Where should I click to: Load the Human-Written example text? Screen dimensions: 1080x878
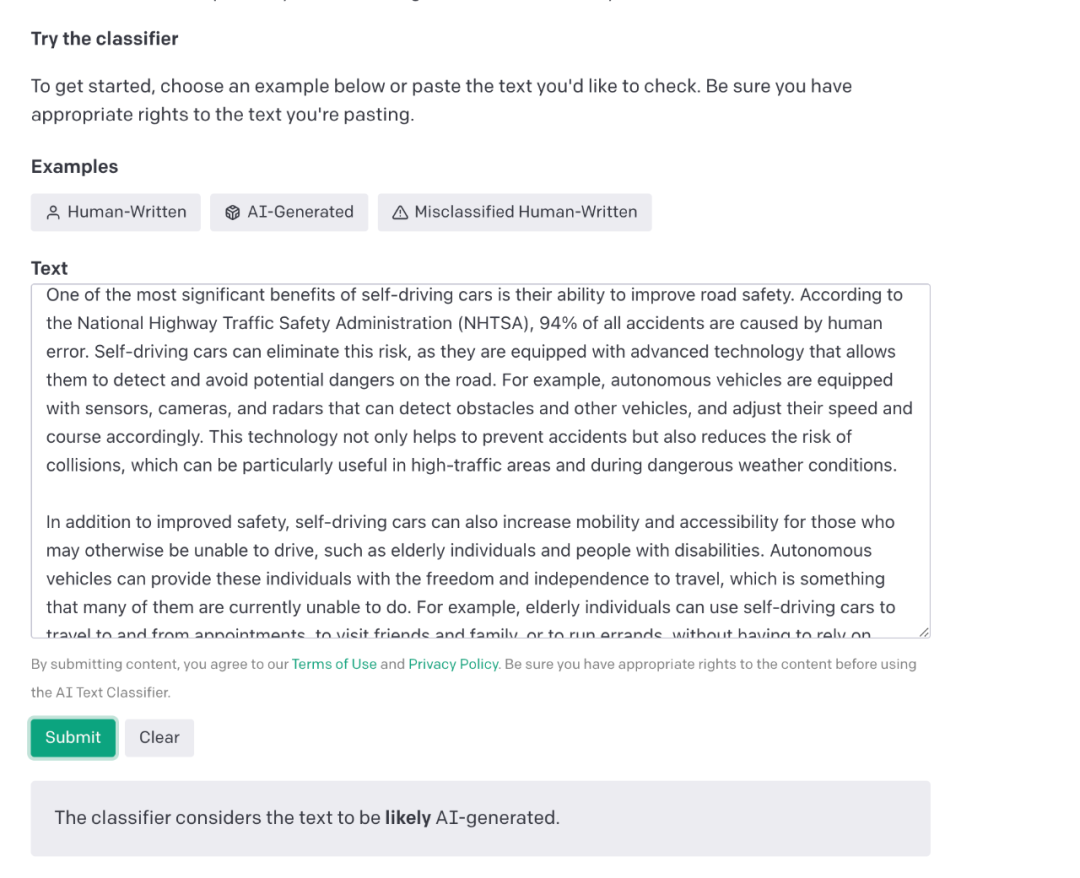[x=116, y=212]
